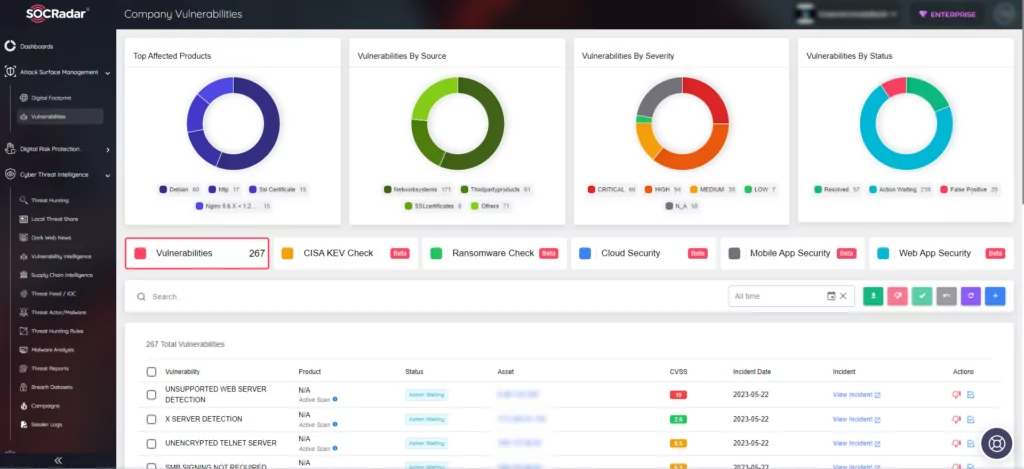This screenshot has width=1024, height=469.
Task: Open the Dashboards icon in sidebar
Action: (x=10, y=46)
